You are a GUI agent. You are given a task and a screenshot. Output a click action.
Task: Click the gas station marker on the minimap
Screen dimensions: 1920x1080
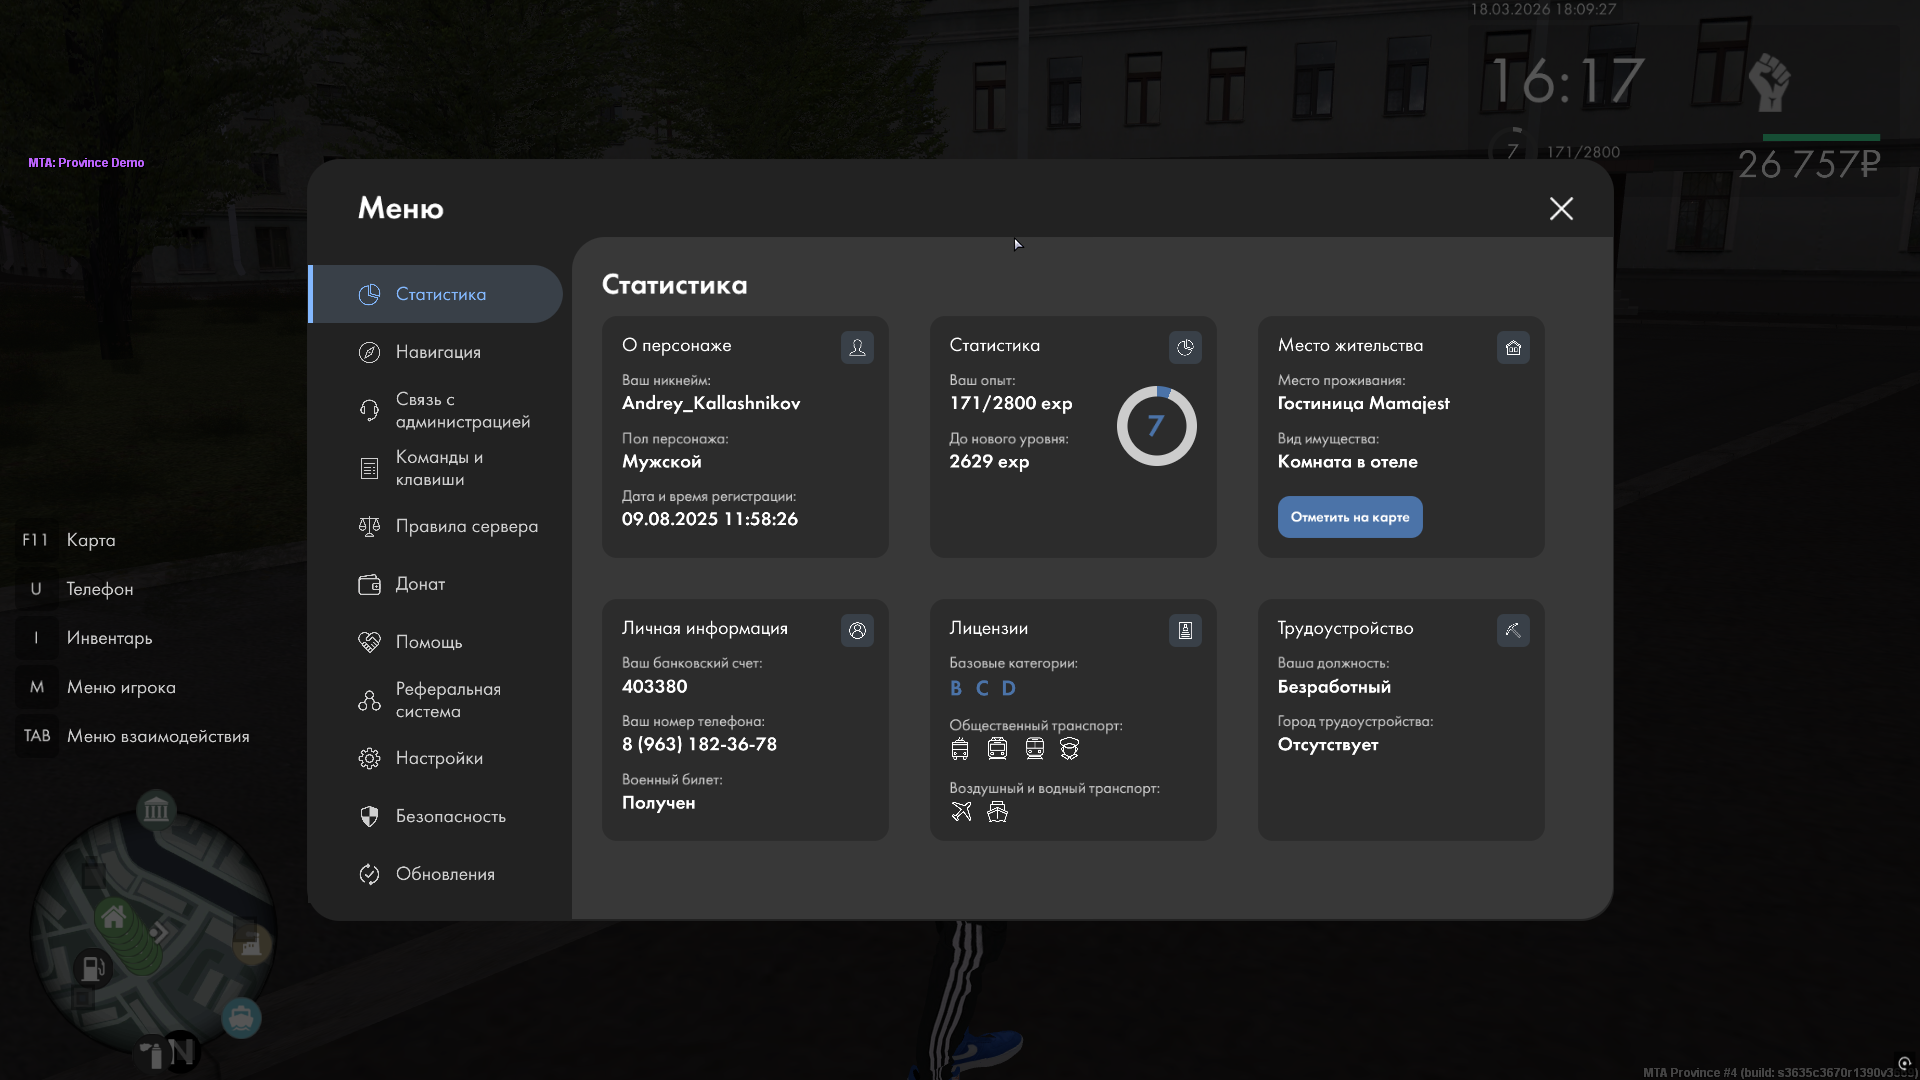pos(93,967)
